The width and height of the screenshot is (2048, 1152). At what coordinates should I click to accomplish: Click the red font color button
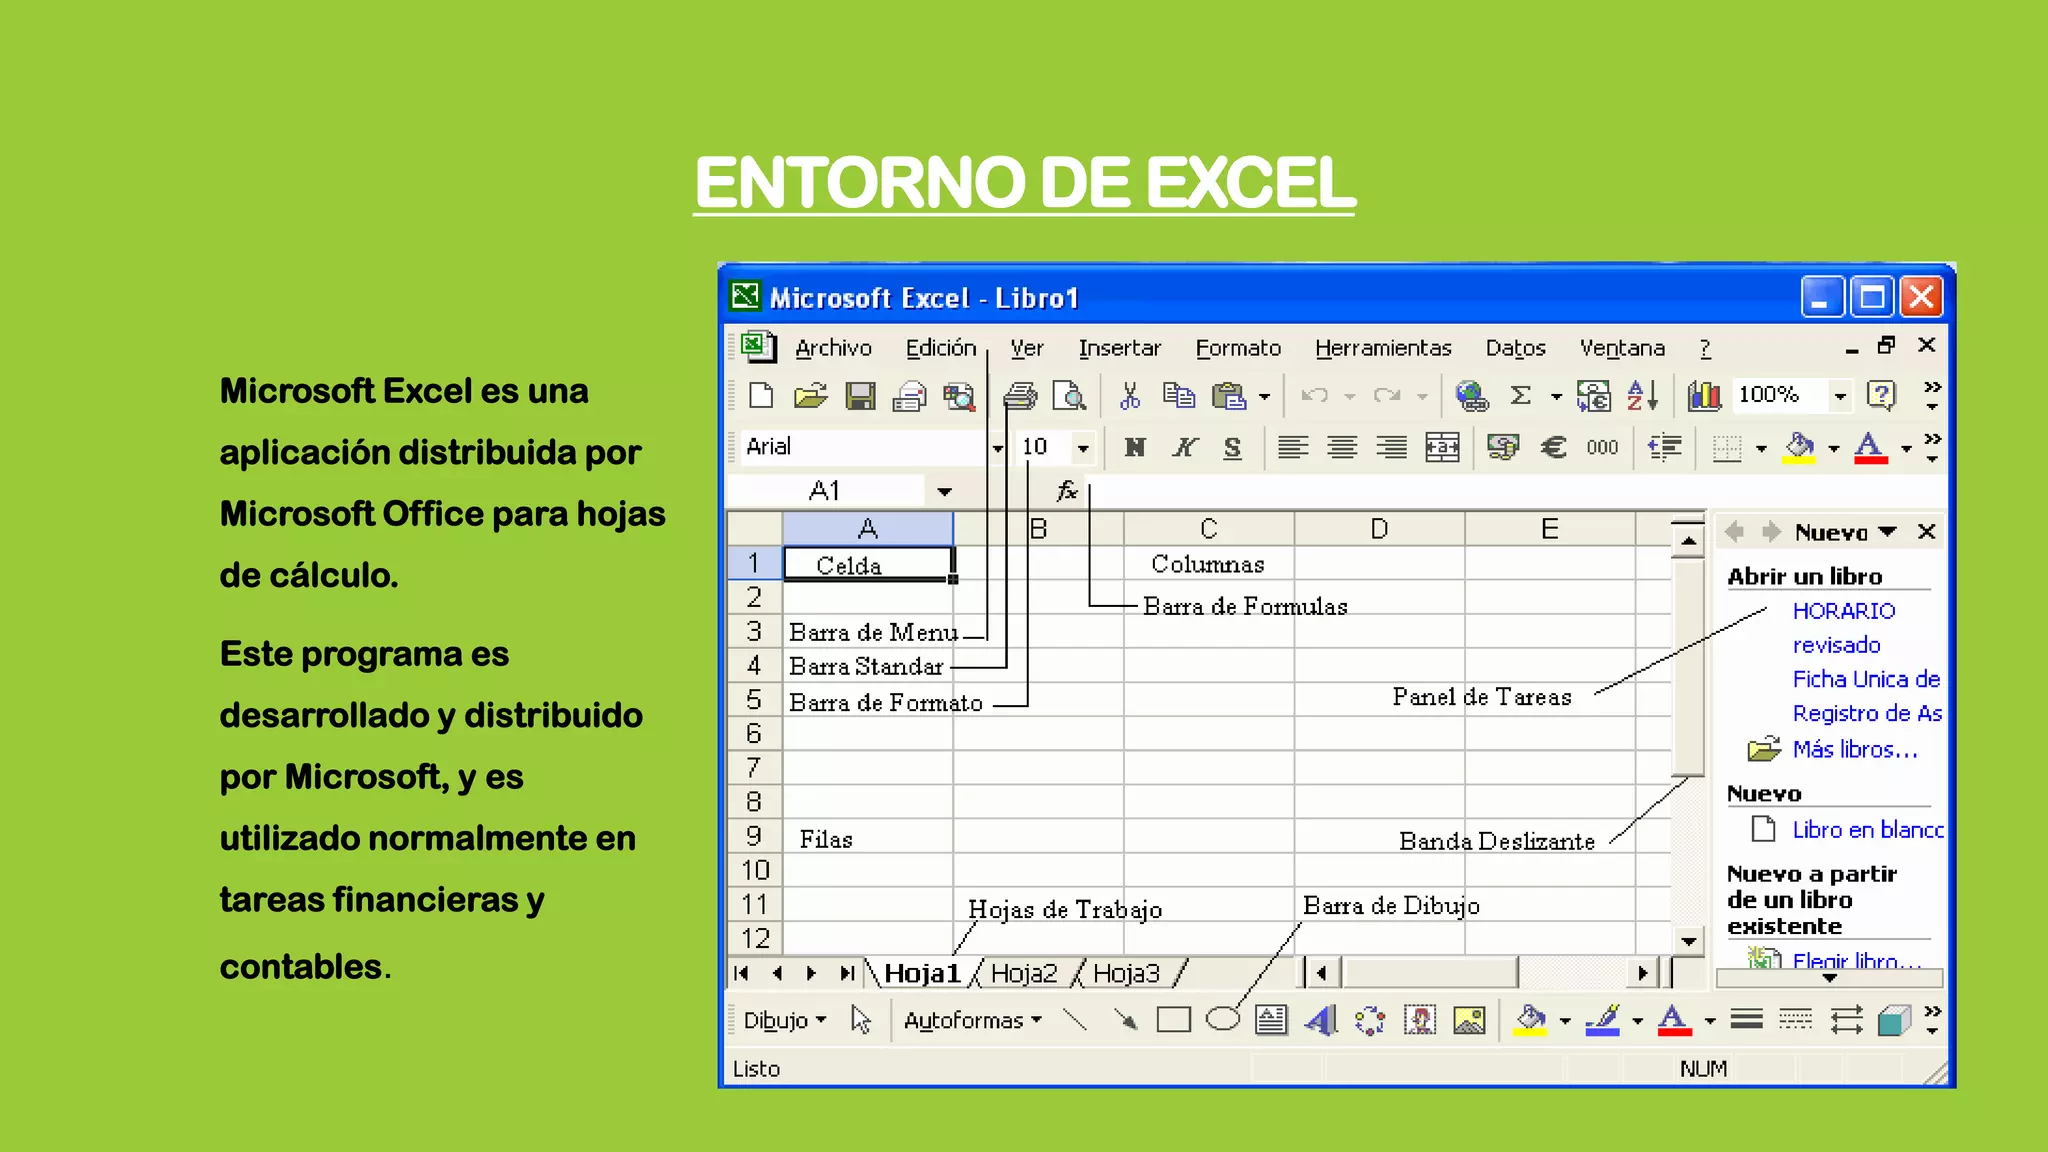click(x=1870, y=448)
